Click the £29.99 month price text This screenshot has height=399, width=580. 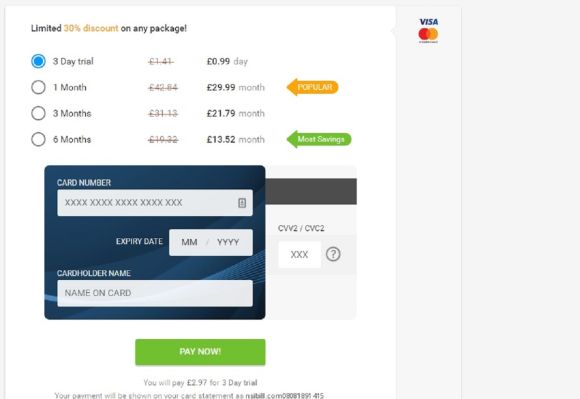236,88
